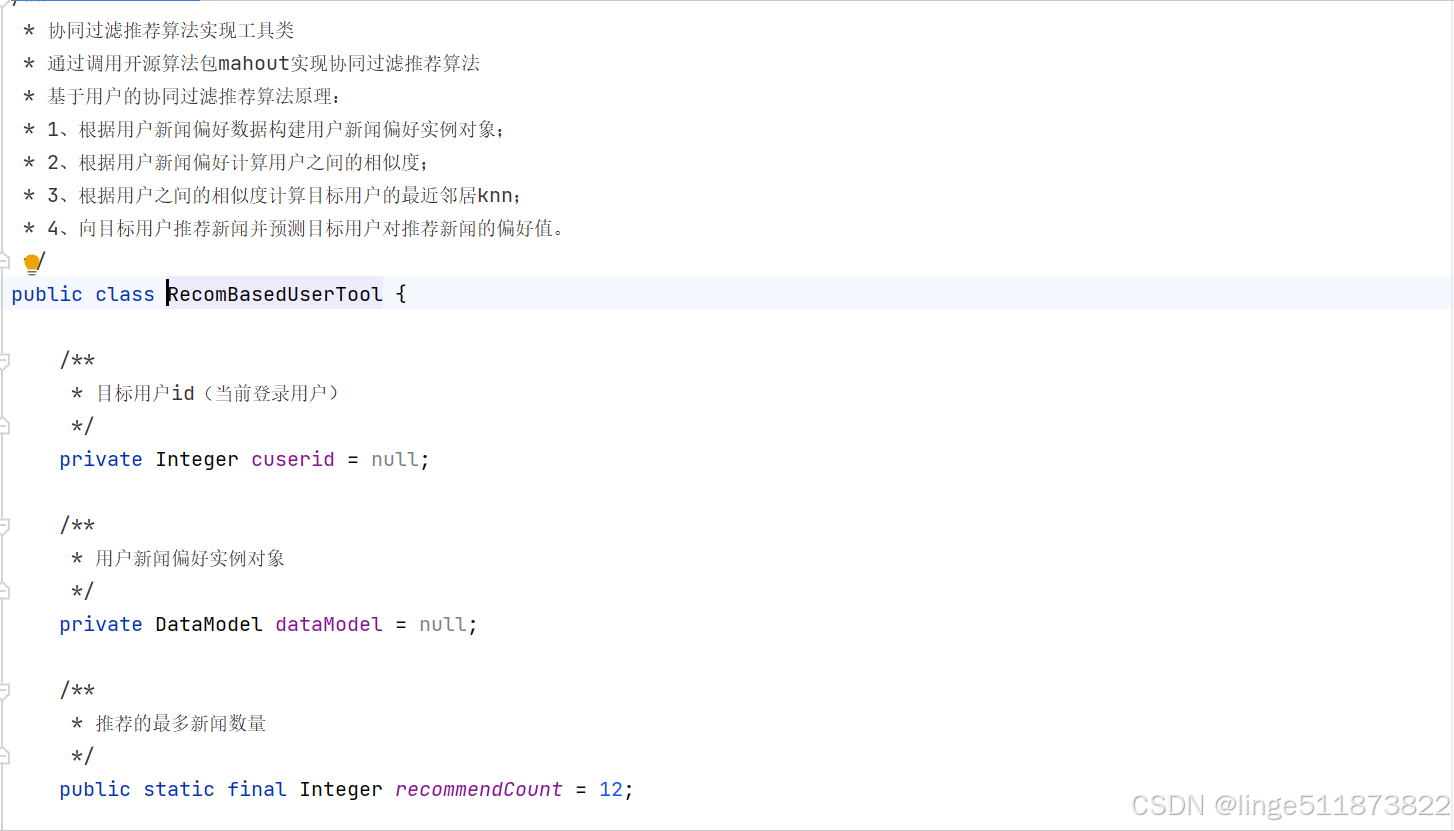This screenshot has width=1454, height=831.
Task: Click the 'DataModel' type name
Action: (209, 624)
